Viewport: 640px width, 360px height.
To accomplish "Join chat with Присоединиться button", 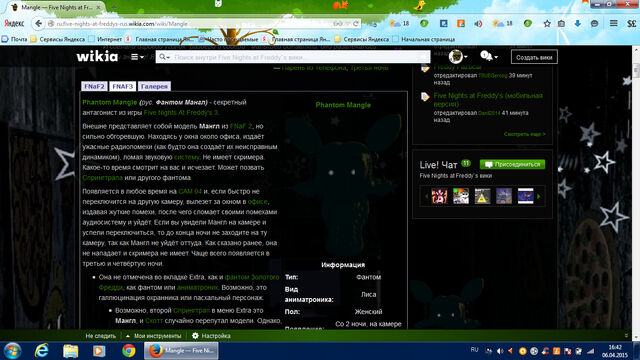I will point(512,164).
